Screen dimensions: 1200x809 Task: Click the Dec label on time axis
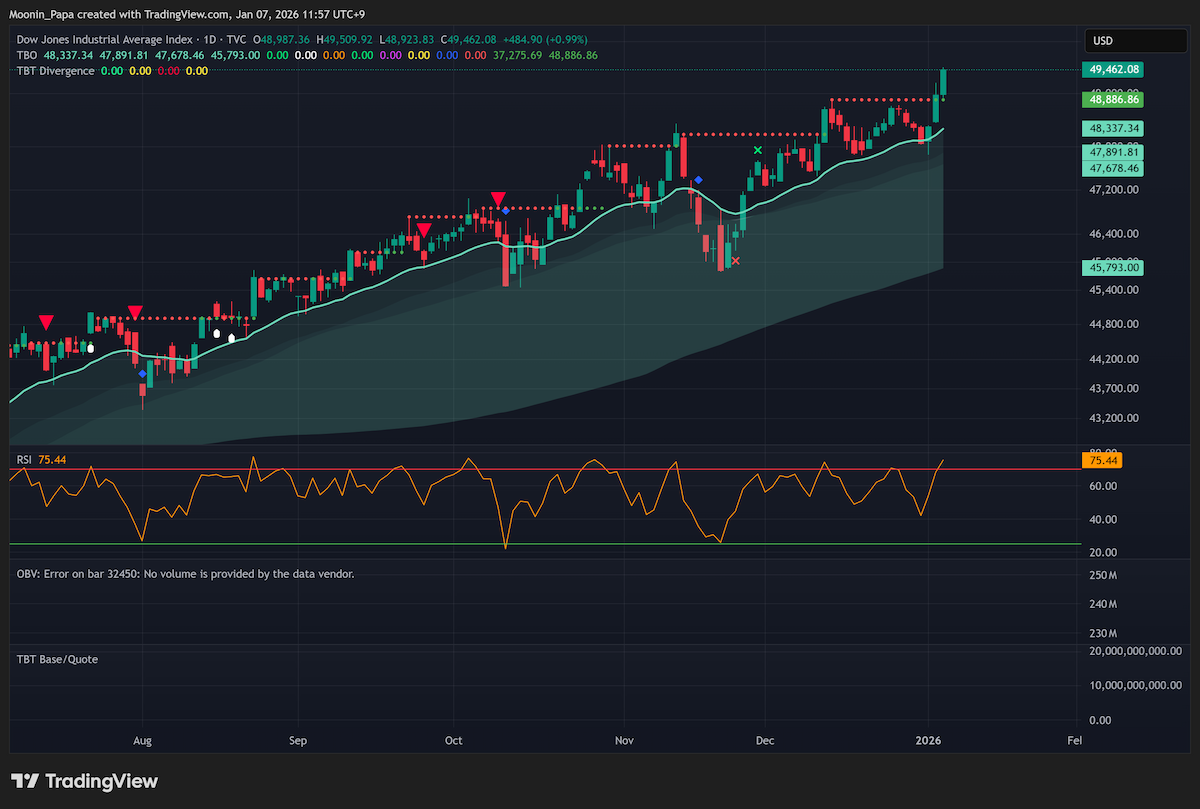click(x=765, y=741)
